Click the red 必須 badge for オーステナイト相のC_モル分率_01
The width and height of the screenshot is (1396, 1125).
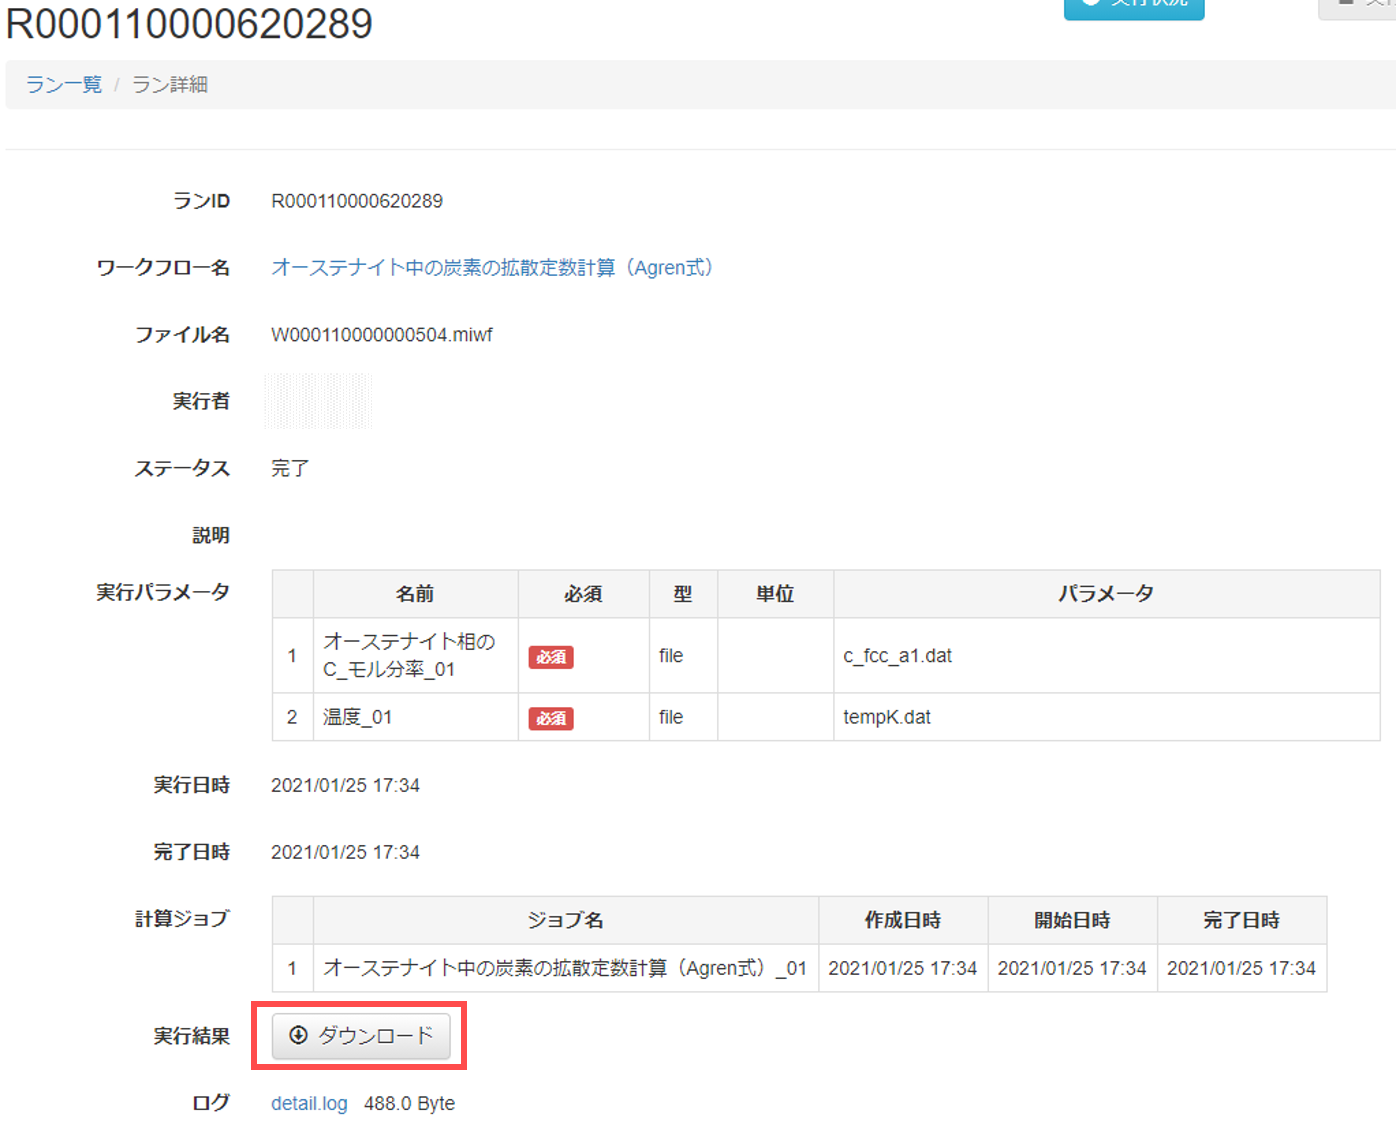click(x=551, y=657)
